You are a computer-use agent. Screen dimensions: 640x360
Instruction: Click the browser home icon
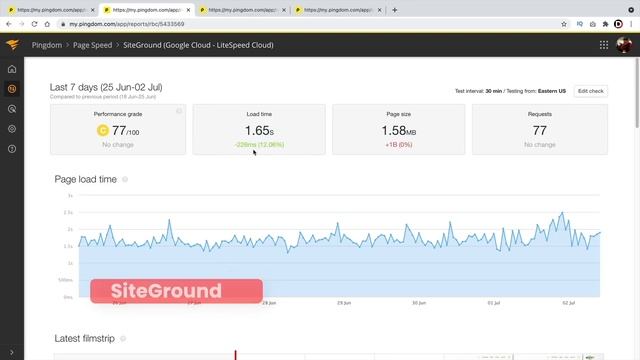pyautogui.click(x=47, y=24)
